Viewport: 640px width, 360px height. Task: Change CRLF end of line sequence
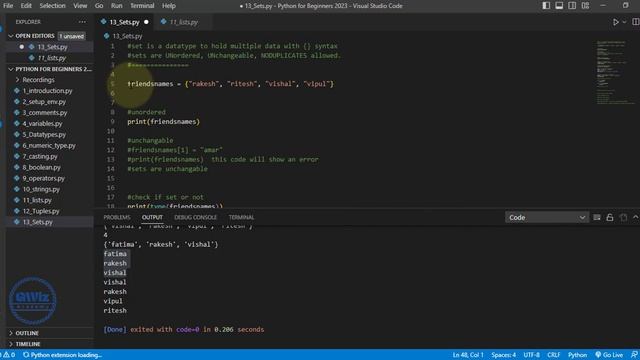[553, 355]
